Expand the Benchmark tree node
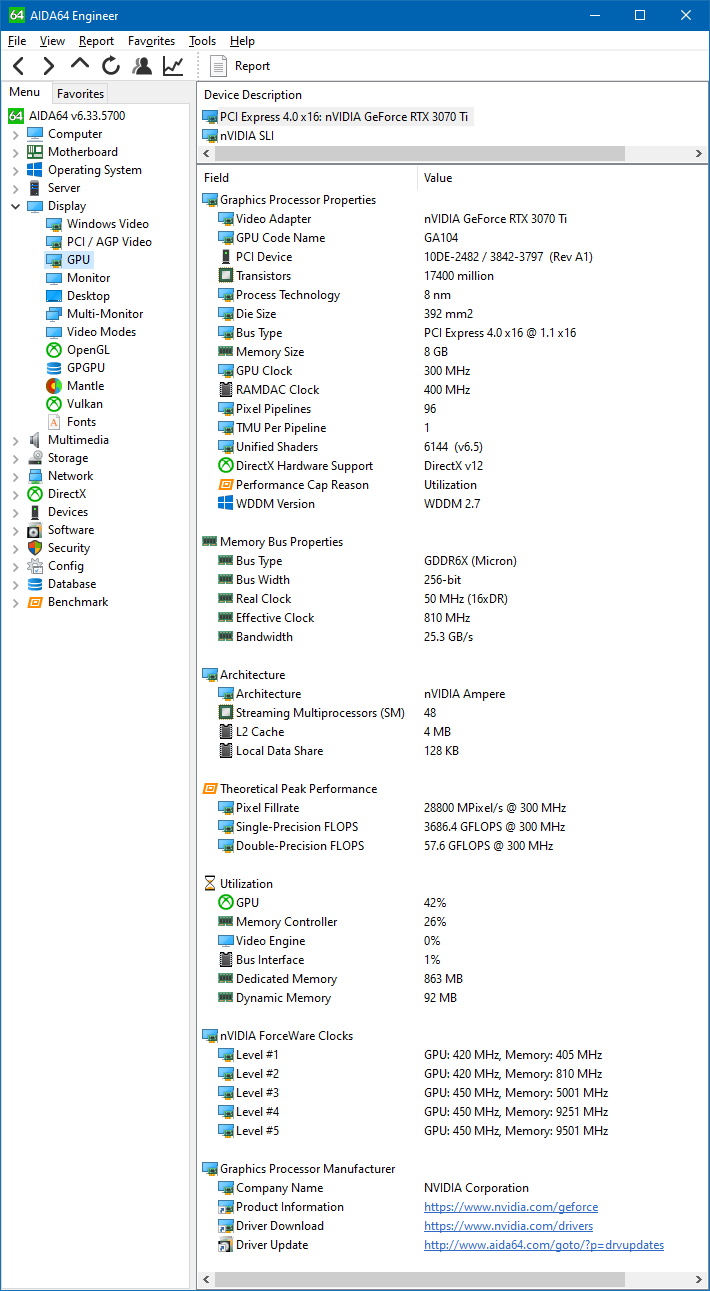 (x=15, y=602)
